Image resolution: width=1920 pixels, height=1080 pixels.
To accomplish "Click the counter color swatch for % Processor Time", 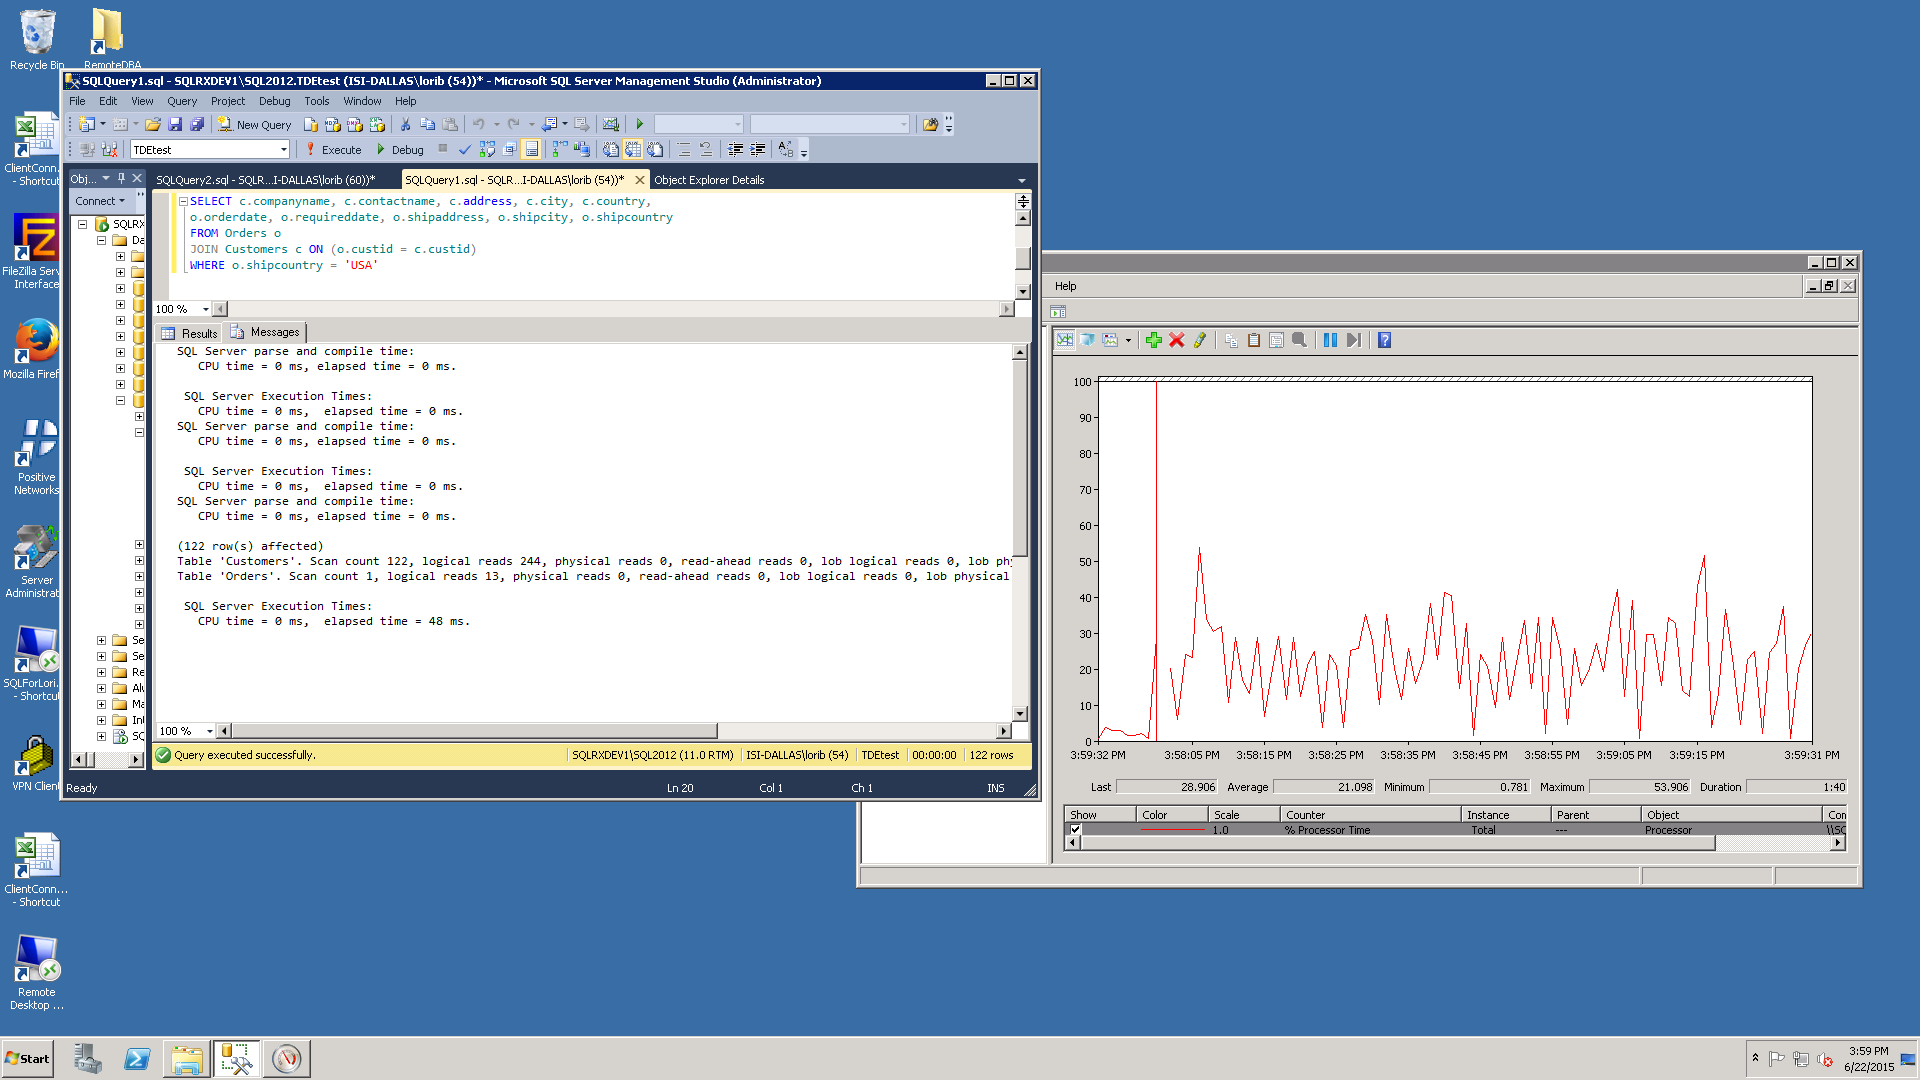I will [x=1173, y=830].
